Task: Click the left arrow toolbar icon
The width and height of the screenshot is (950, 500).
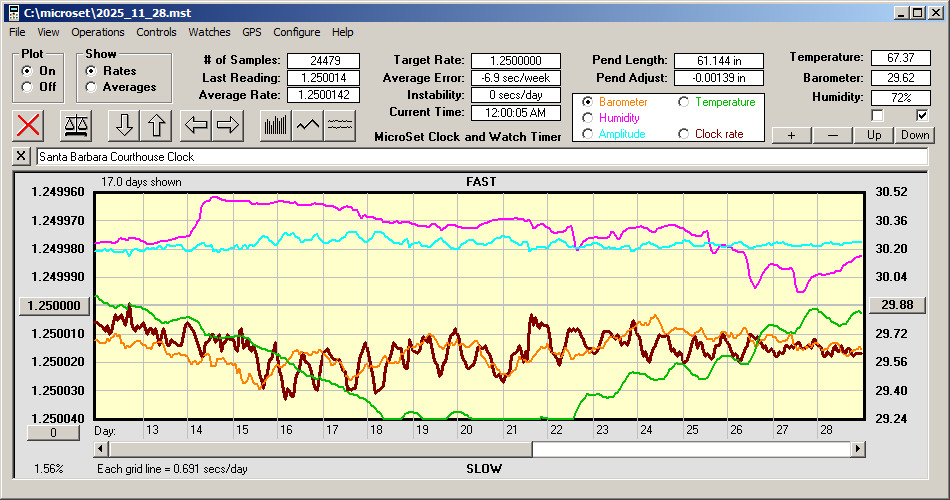Action: 197,125
